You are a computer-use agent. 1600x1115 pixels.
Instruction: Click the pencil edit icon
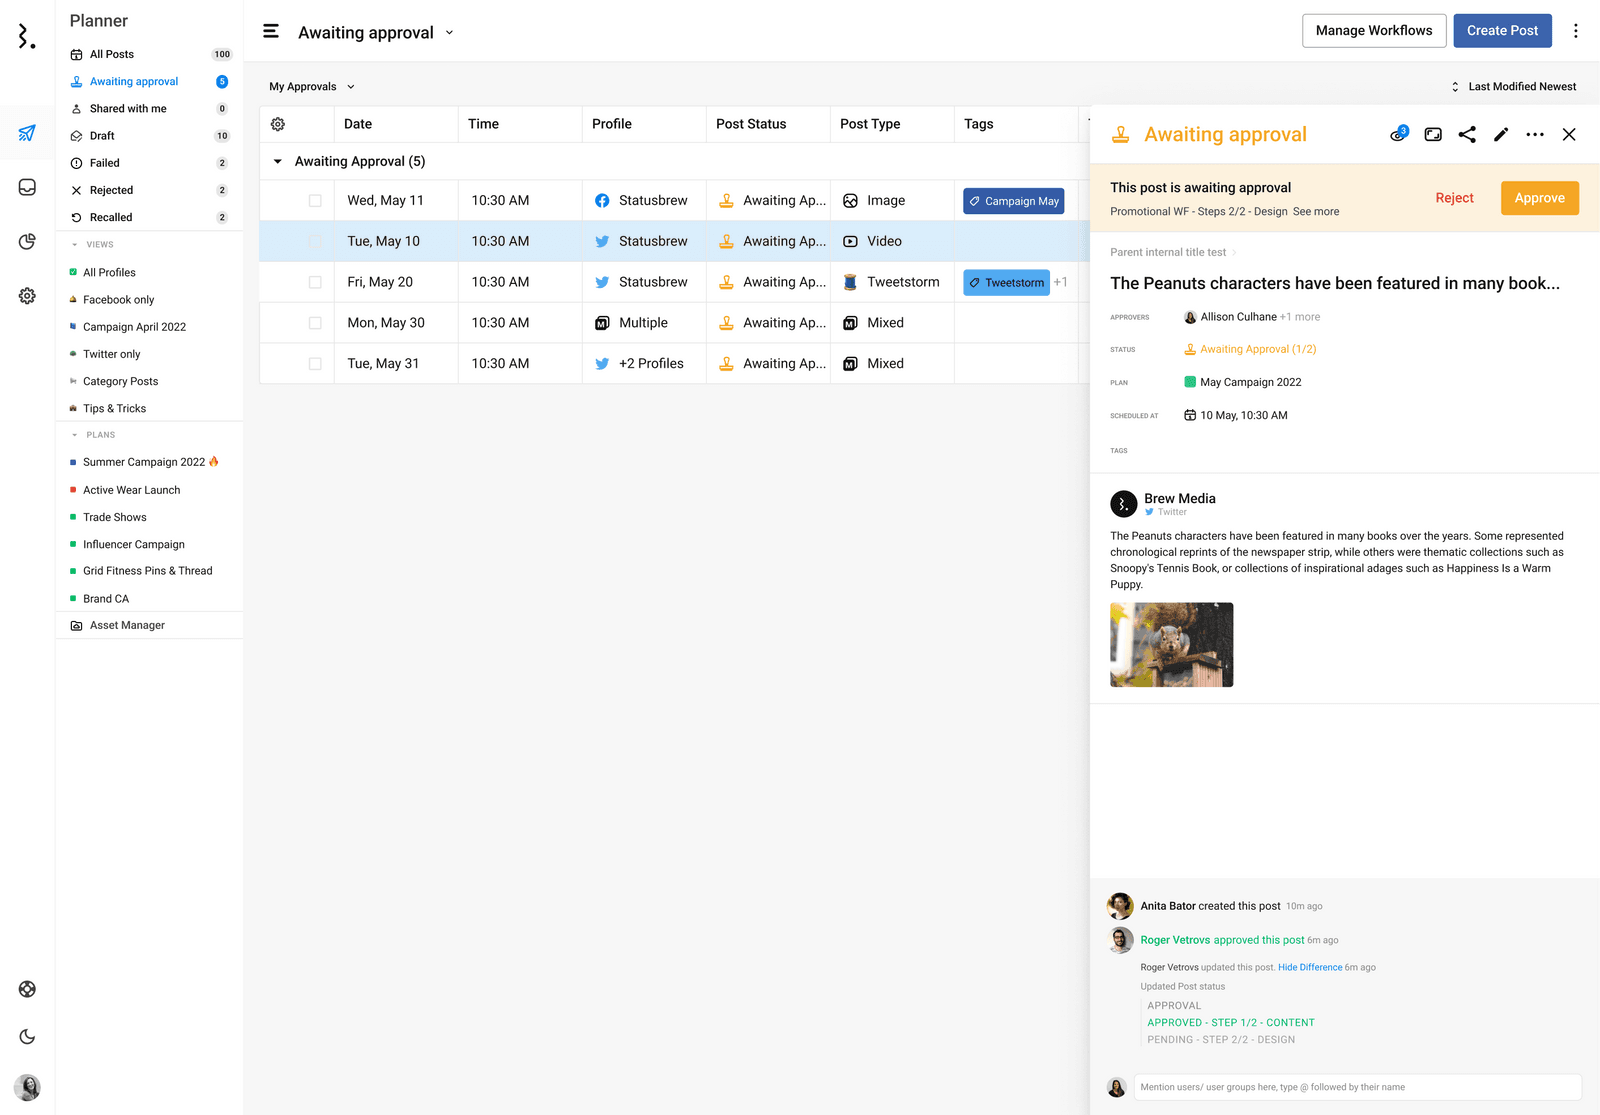1501,135
